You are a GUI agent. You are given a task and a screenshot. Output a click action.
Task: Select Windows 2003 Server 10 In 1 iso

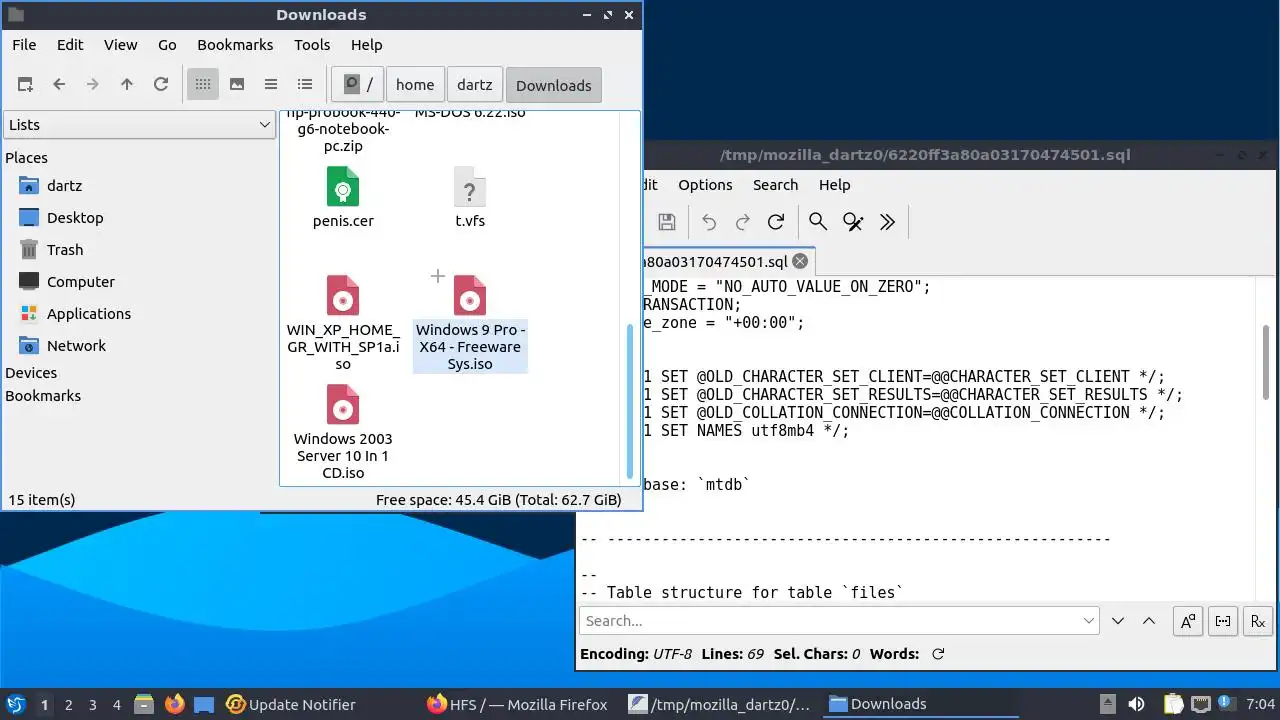tap(343, 432)
